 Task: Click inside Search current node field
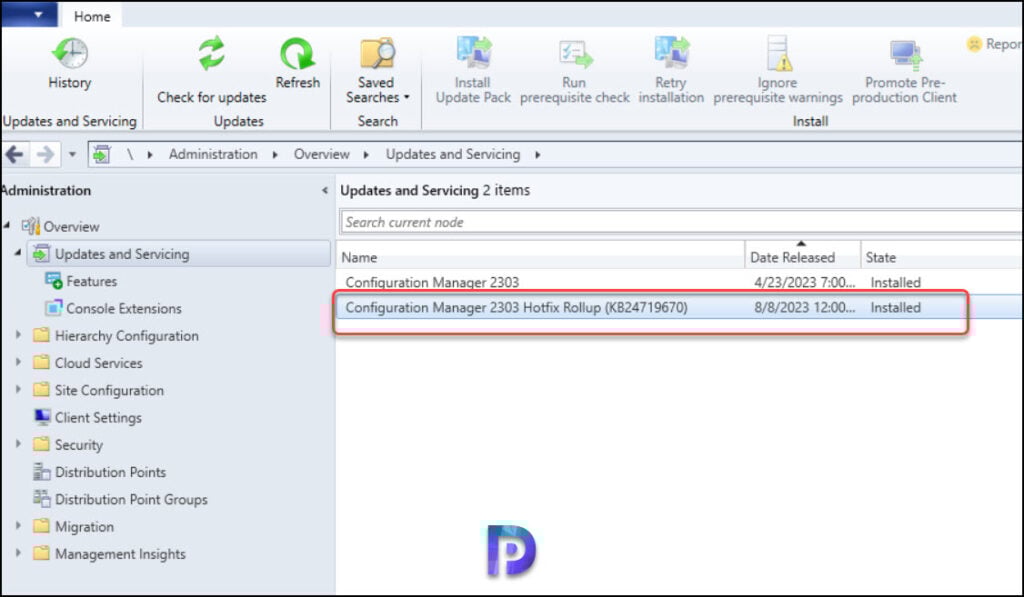click(x=681, y=222)
